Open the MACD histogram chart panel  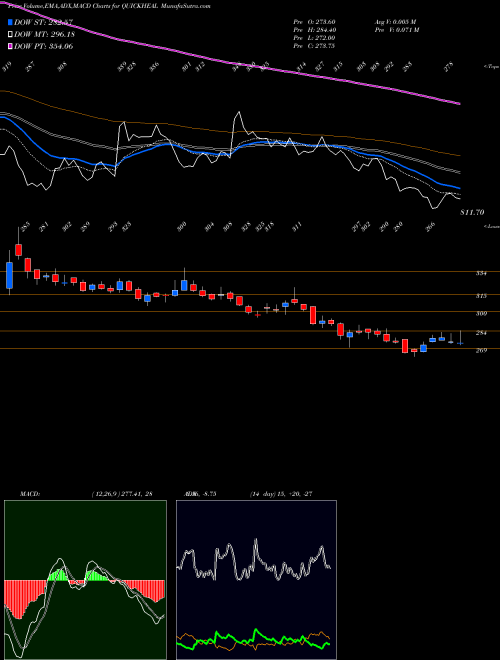tap(85, 580)
